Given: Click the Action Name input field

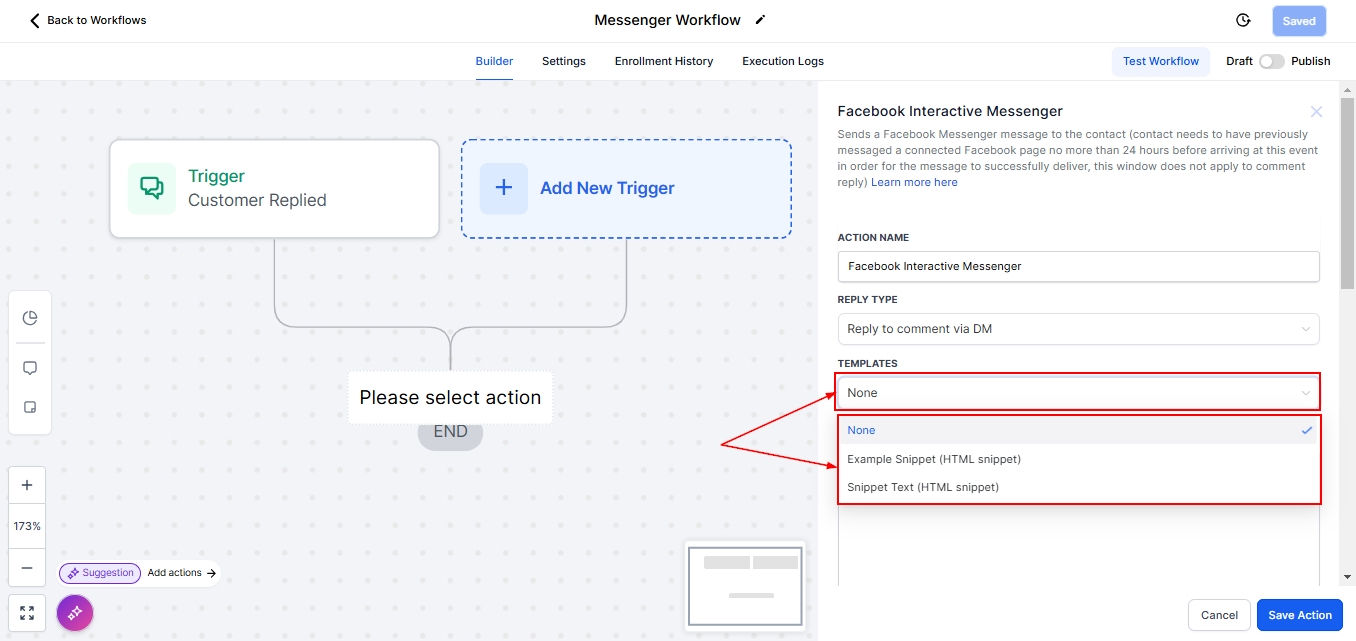Looking at the screenshot, I should [1078, 266].
